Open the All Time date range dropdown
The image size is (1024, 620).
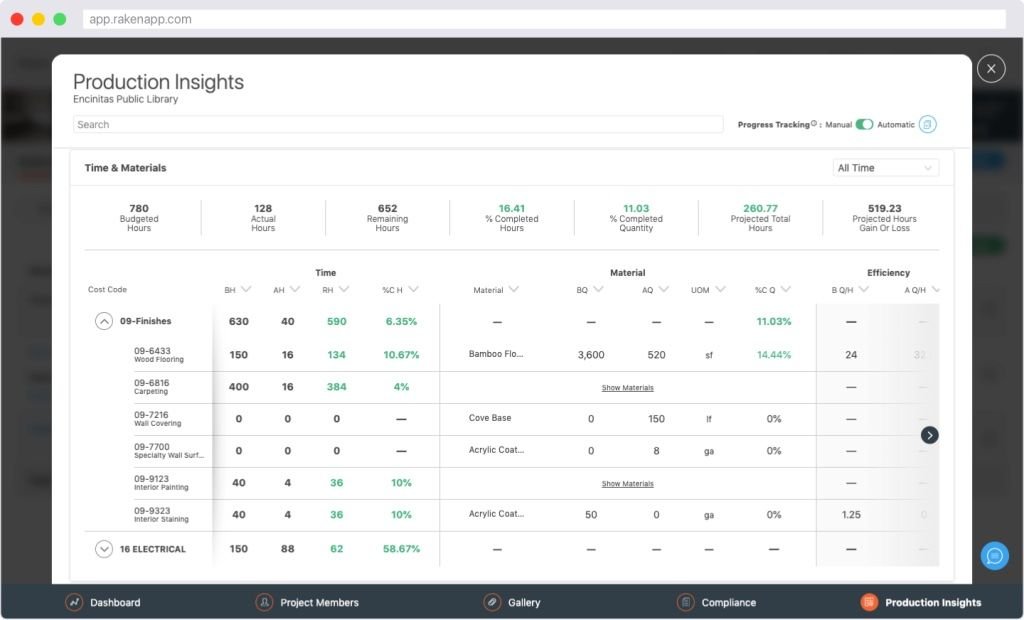pyautogui.click(x=886, y=168)
